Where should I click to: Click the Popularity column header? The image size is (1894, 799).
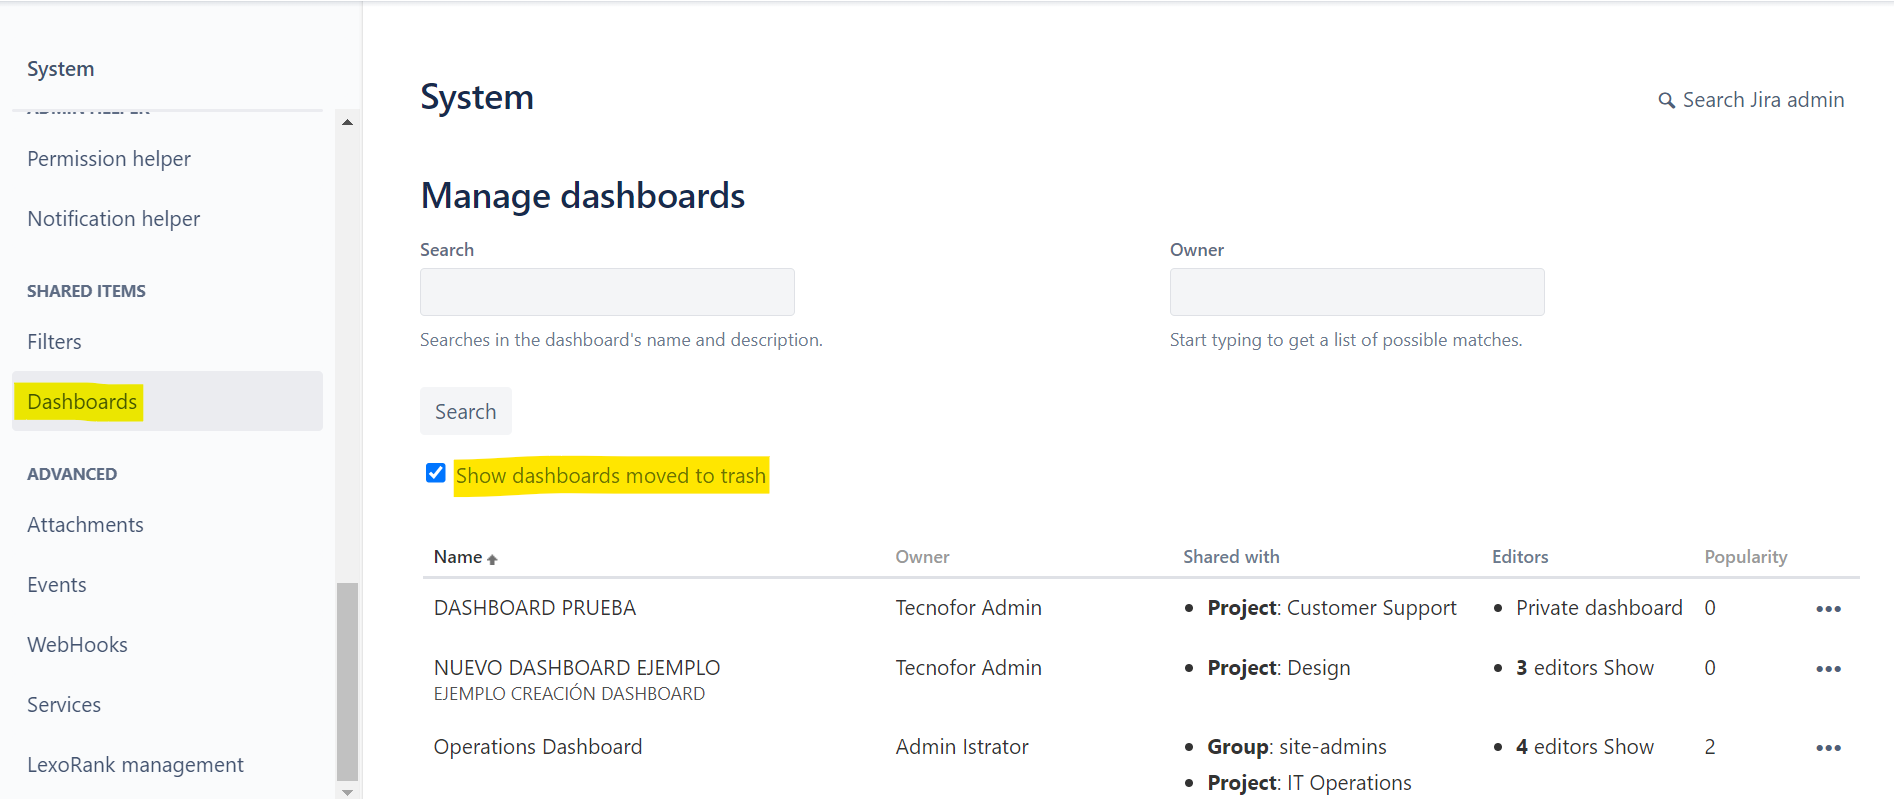pos(1746,557)
